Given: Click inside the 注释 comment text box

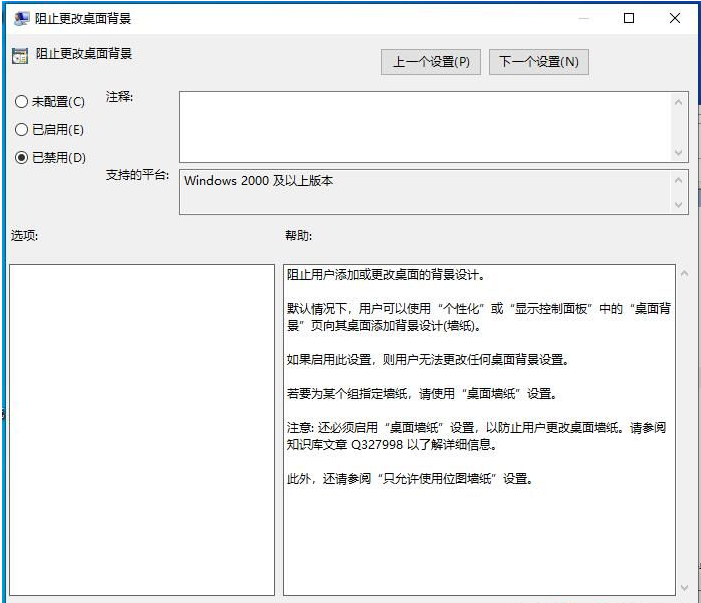Looking at the screenshot, I should pos(425,126).
